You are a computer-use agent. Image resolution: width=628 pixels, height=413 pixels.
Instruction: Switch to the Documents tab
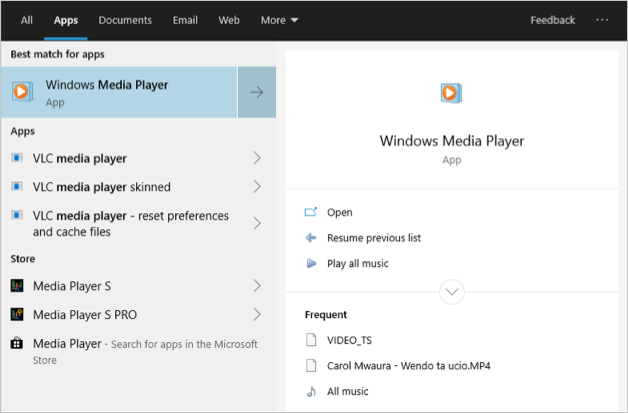point(125,20)
